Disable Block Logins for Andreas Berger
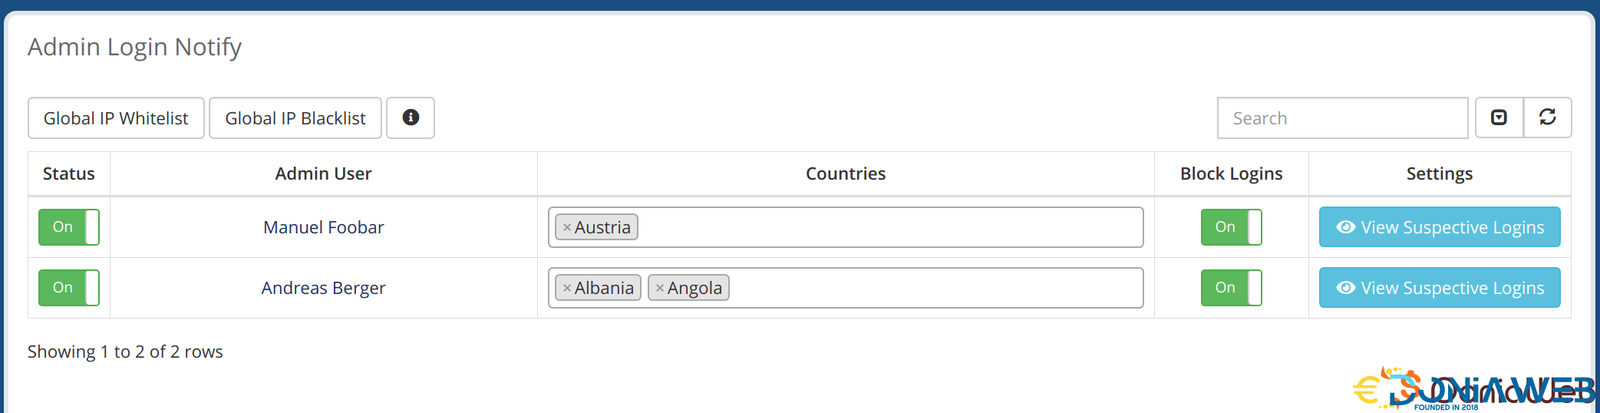 1230,288
